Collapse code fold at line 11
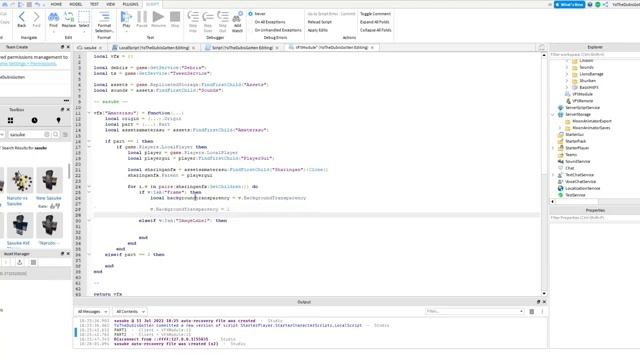 (89, 113)
